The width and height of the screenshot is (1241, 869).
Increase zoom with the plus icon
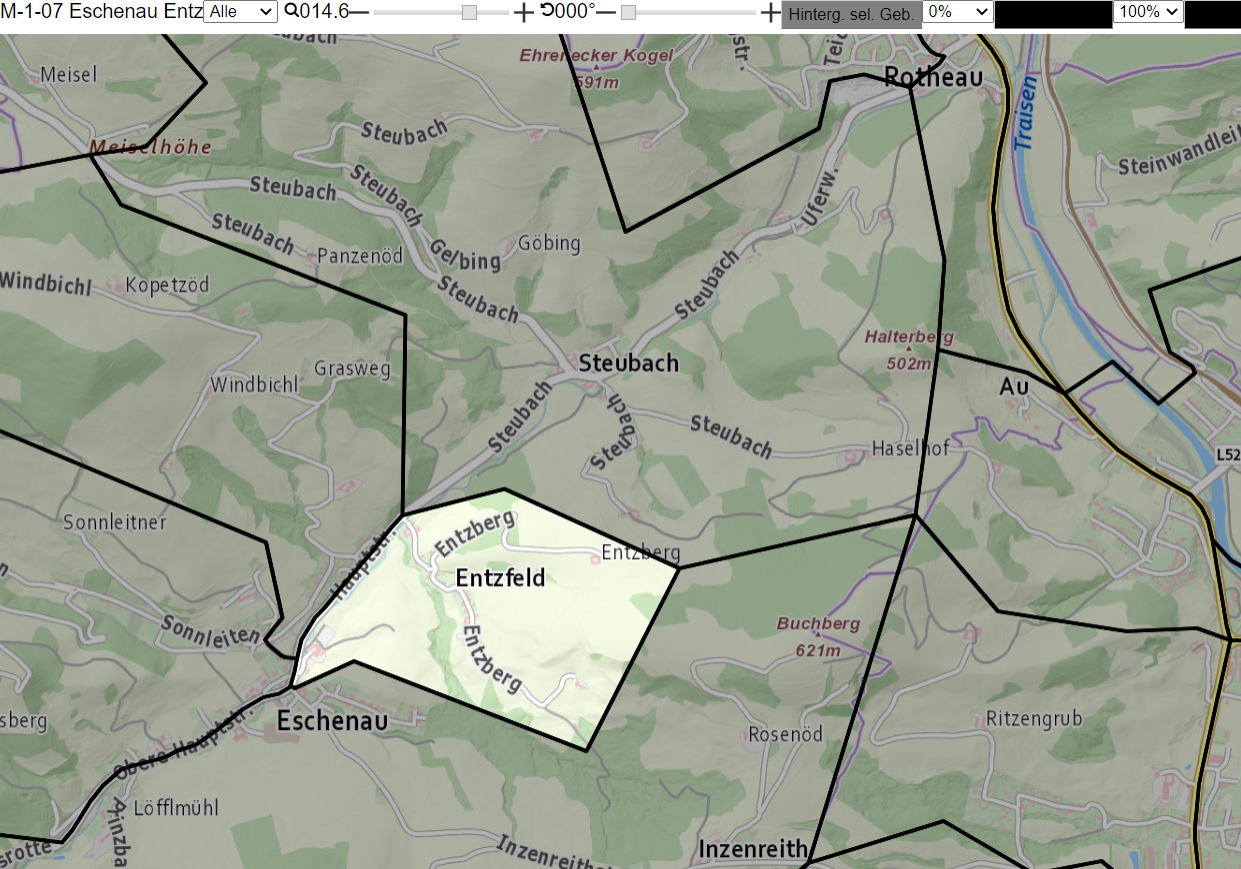[524, 12]
